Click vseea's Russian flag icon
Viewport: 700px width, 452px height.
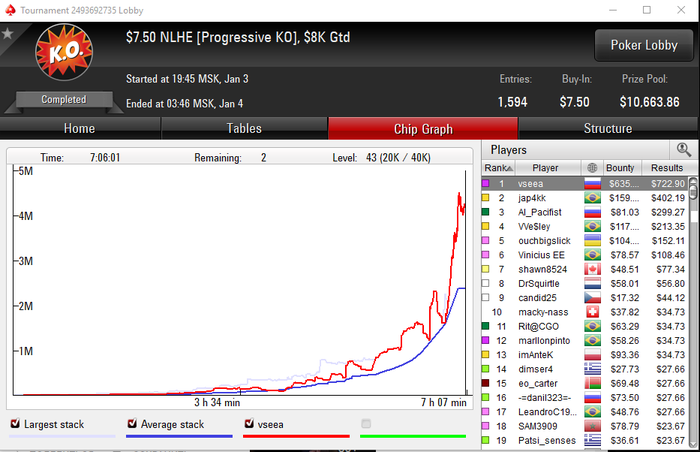[x=592, y=184]
